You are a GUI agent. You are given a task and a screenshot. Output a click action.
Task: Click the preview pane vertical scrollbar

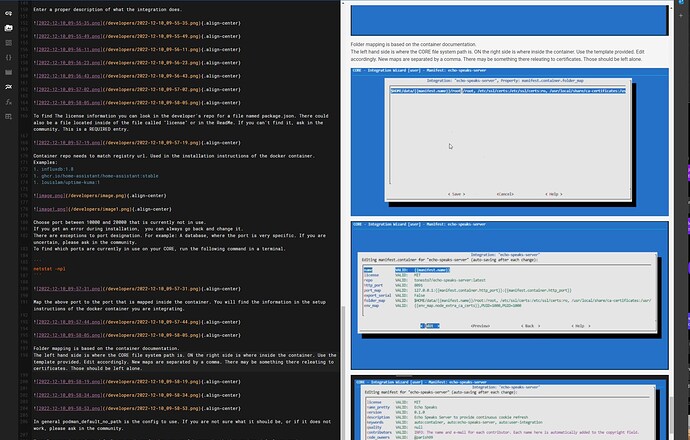(x=671, y=417)
